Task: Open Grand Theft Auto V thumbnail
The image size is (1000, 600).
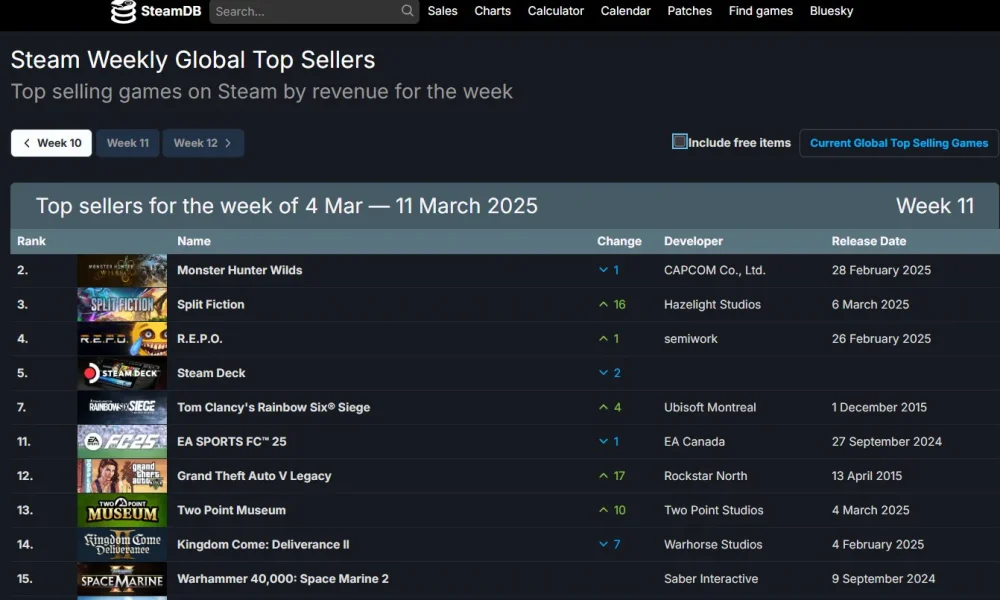Action: coord(122,476)
